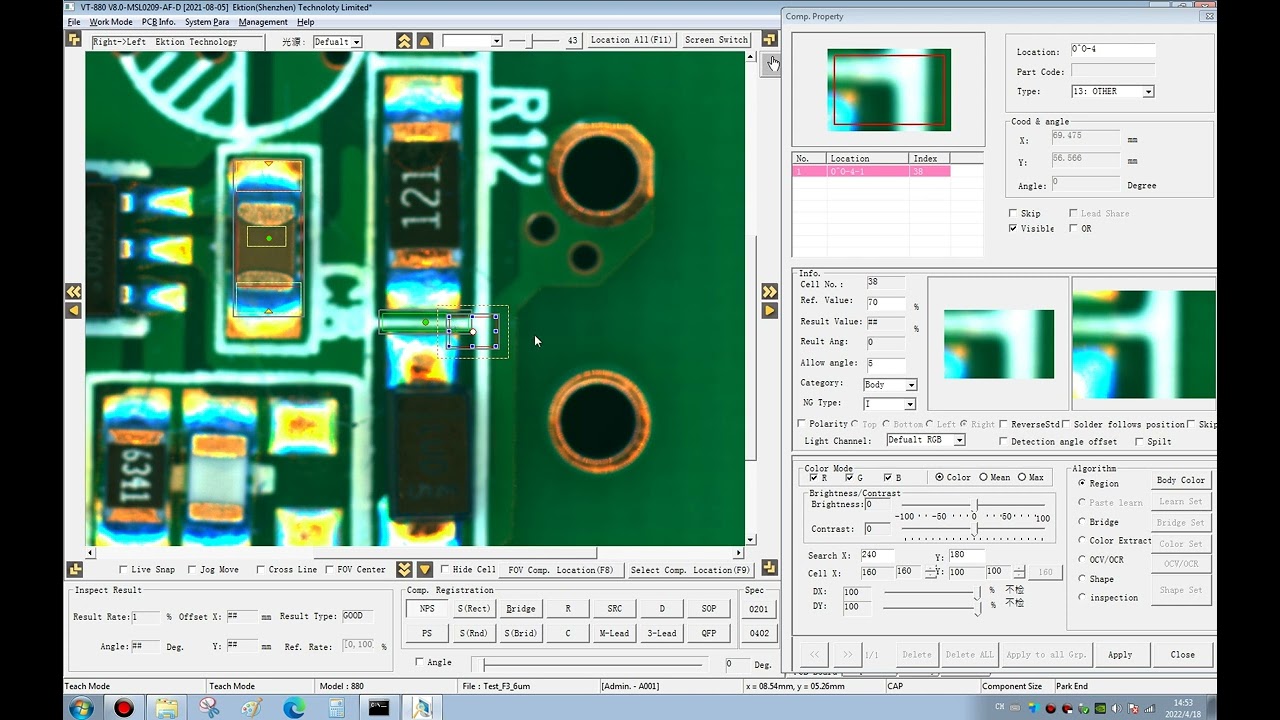Click the double-right arrow fast move icon
1280x720 pixels.
(769, 291)
